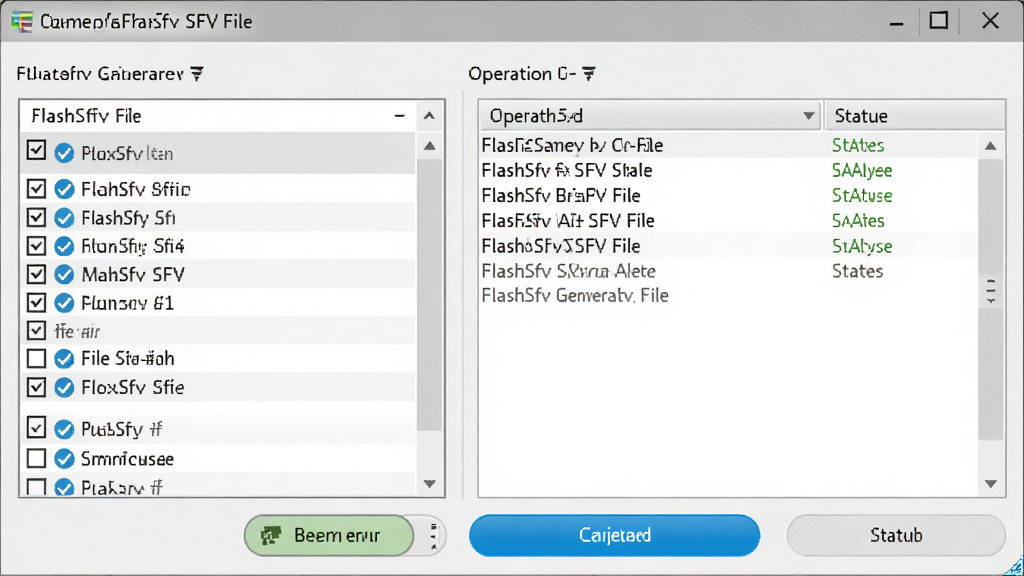The image size is (1024, 576).
Task: Click the blue check icon beside PuibSfy
Action: click(x=64, y=429)
